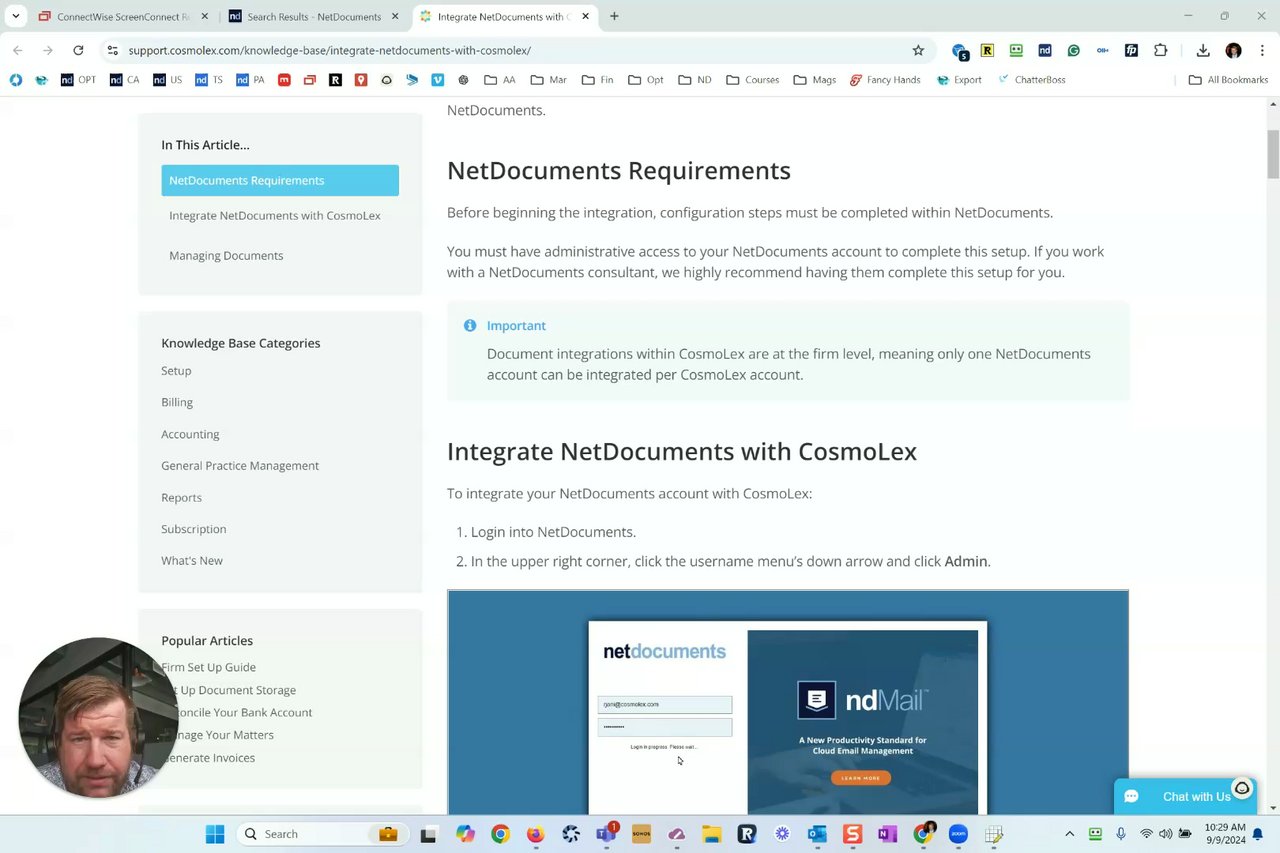Open Zoom from the taskbar
The height and width of the screenshot is (853, 1280).
(x=958, y=834)
